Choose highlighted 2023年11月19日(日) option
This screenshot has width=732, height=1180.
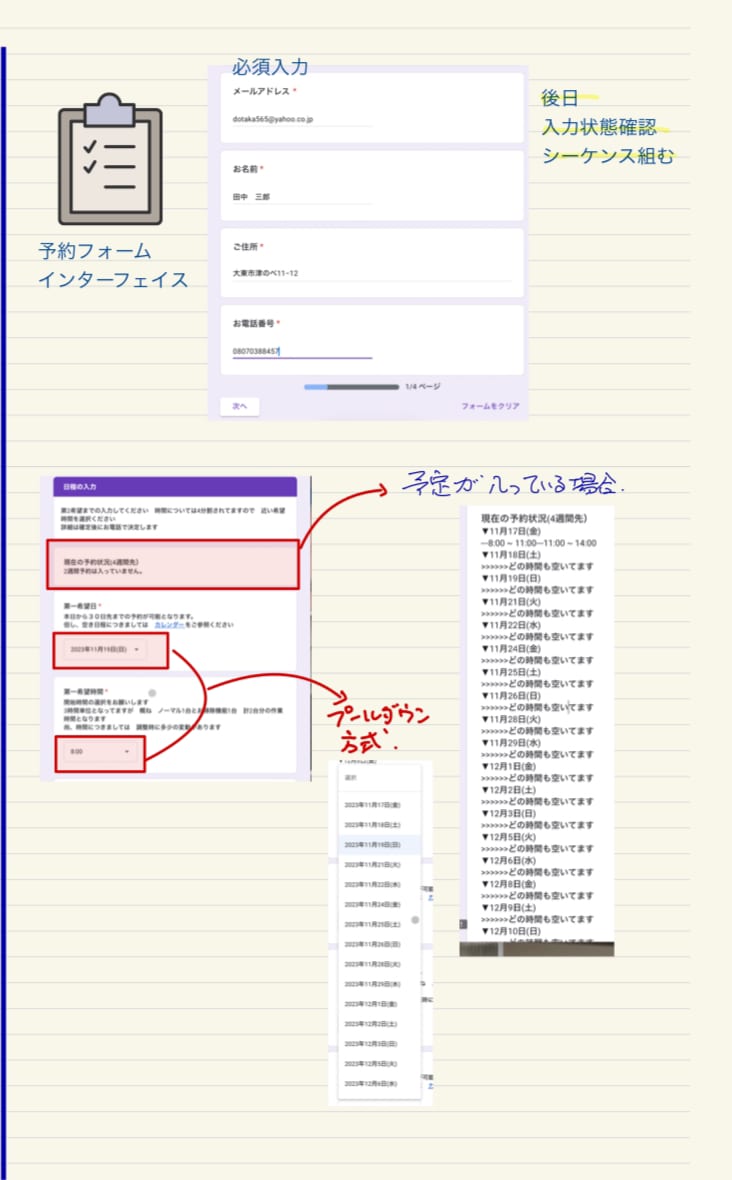click(x=378, y=844)
